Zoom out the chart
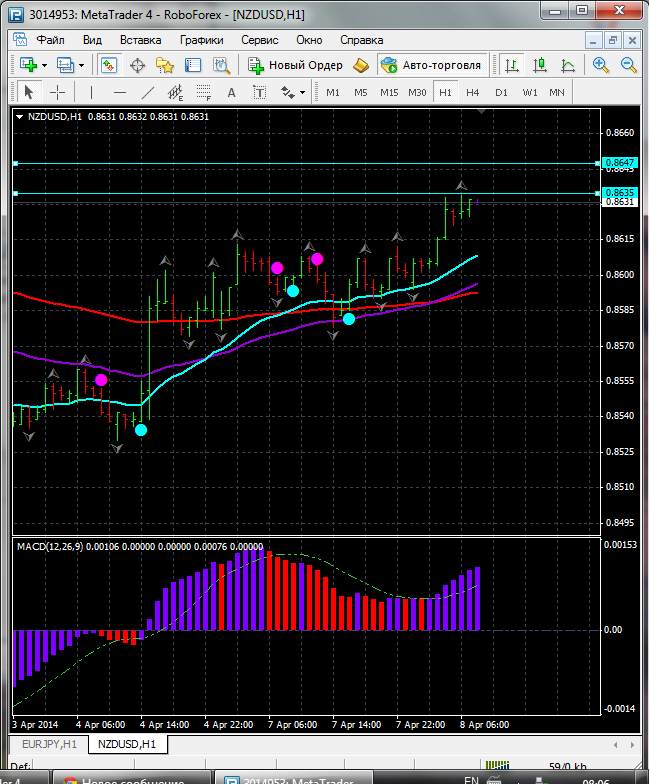The height and width of the screenshot is (784, 650). pyautogui.click(x=628, y=65)
